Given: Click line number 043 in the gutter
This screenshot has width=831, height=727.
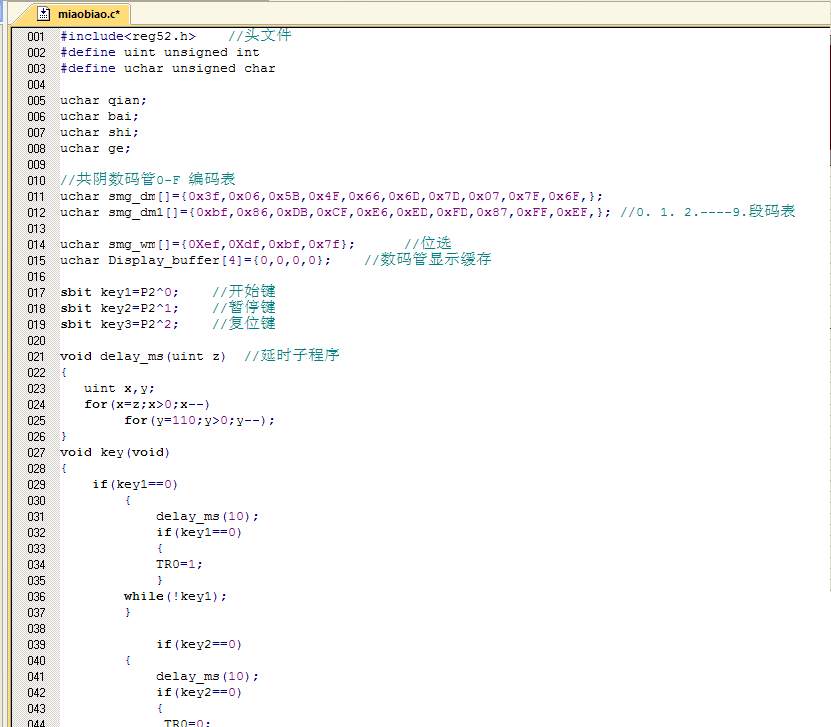Looking at the screenshot, I should 36,708.
